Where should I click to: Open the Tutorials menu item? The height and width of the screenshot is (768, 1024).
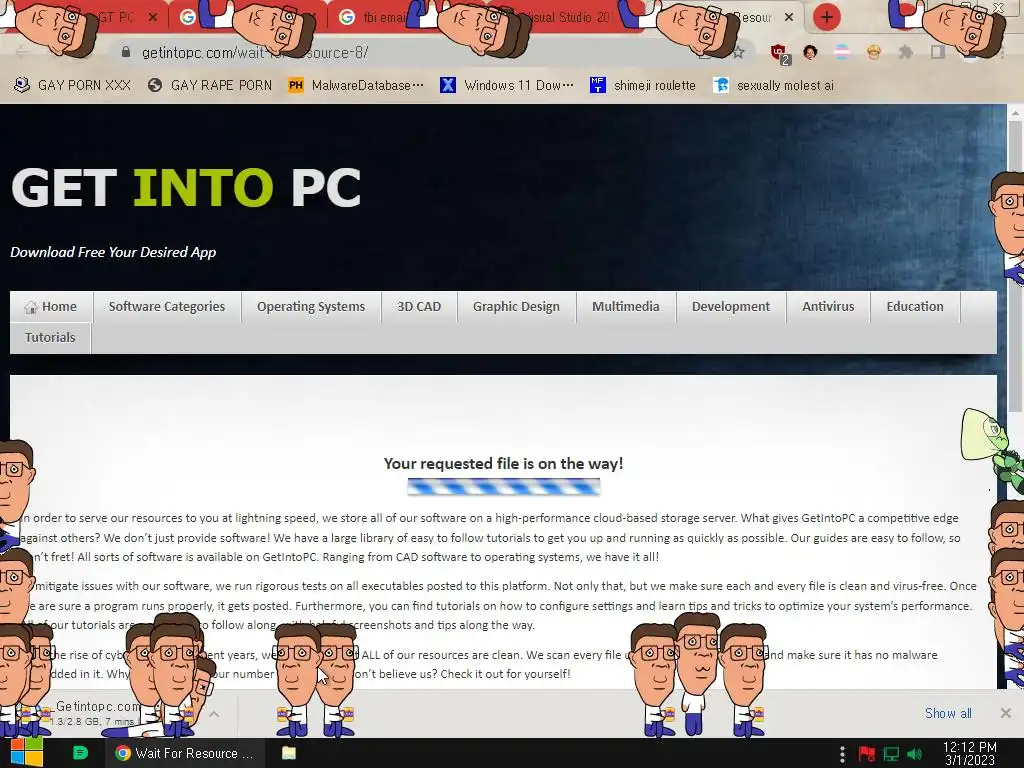[50, 338]
